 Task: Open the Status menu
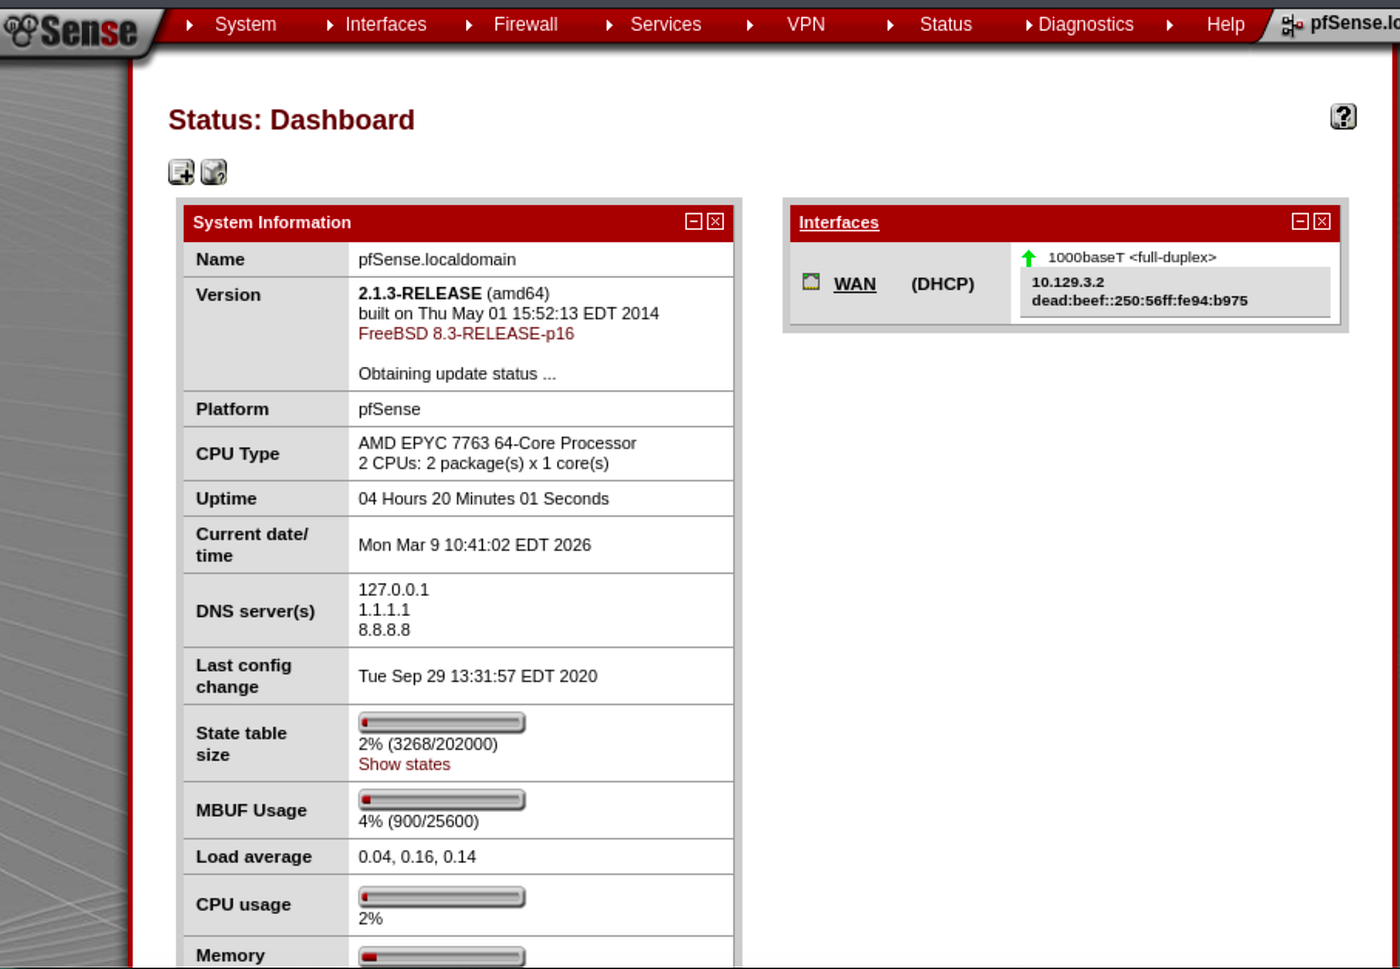click(946, 24)
